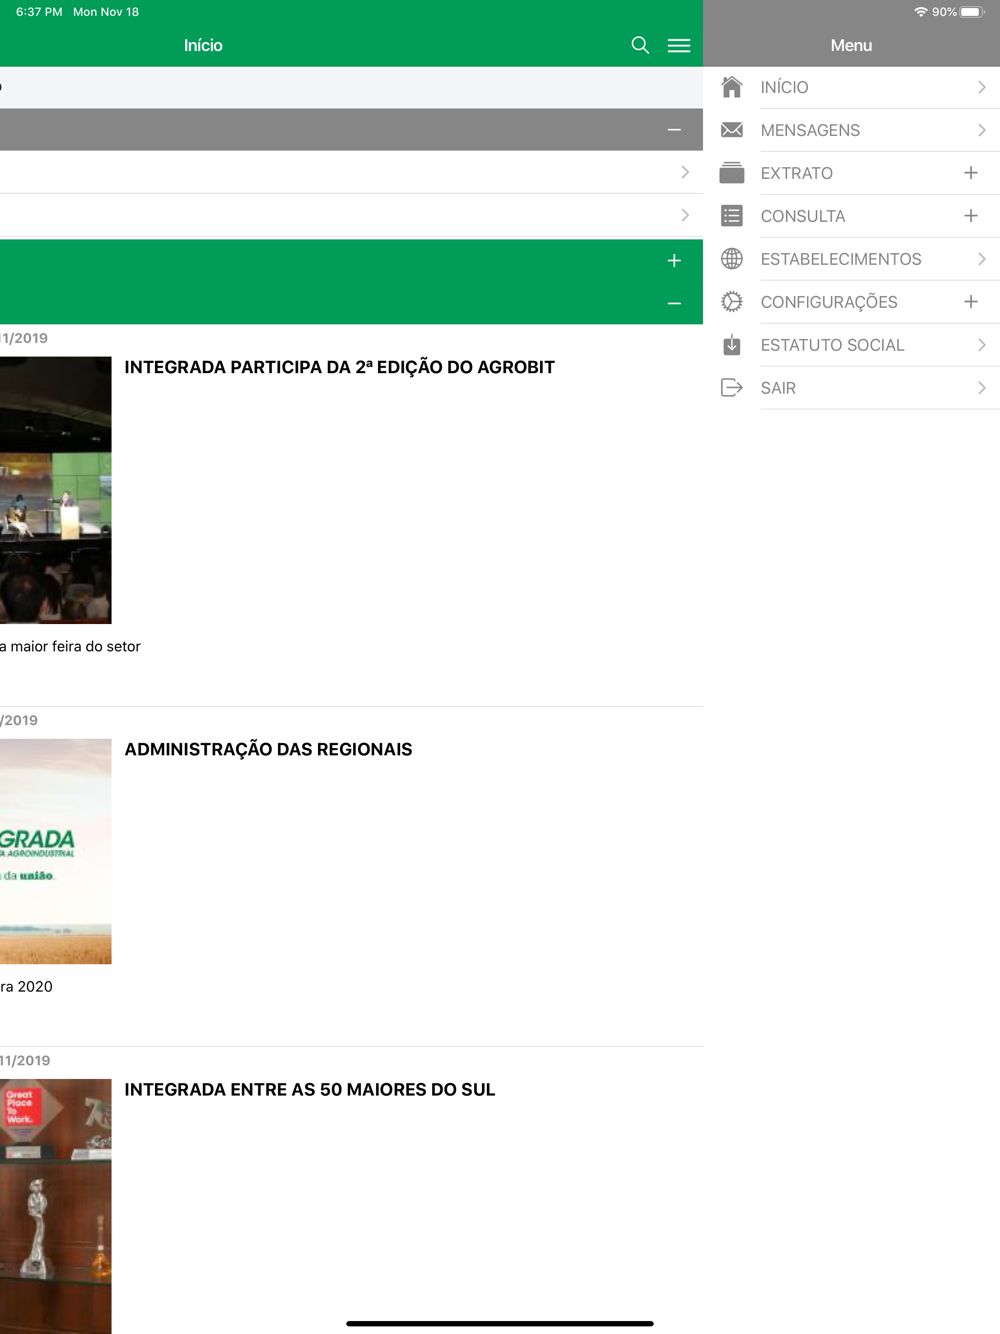This screenshot has height=1334, width=1000.
Task: Tap the envelope icon beside MENSAGENS
Action: (x=732, y=130)
